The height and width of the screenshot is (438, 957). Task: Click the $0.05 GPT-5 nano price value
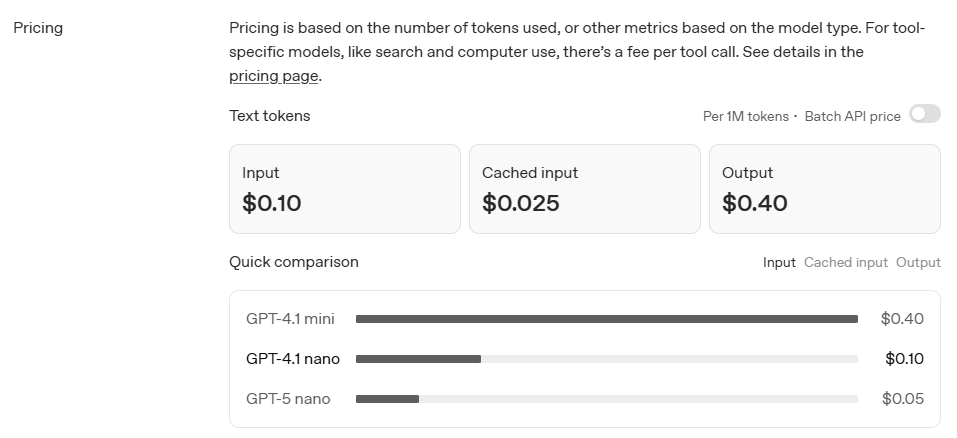[902, 399]
